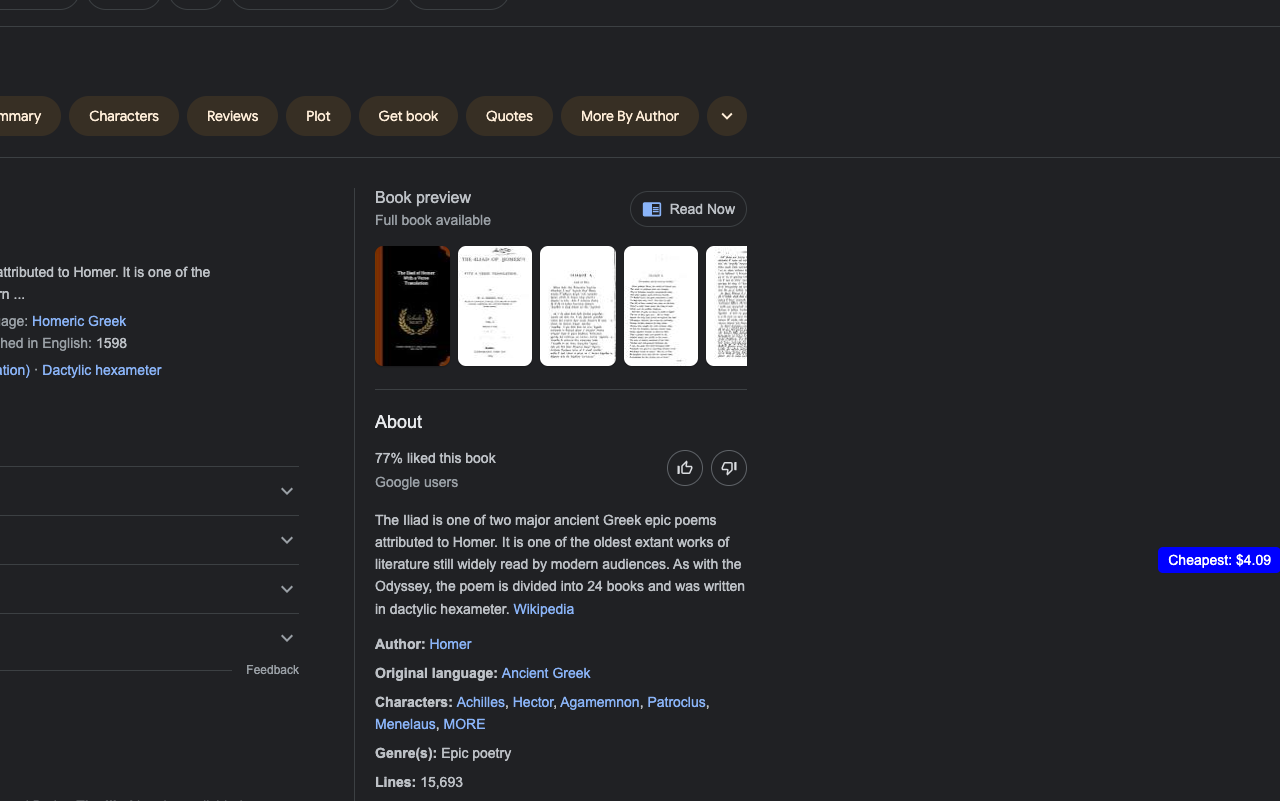Viewport: 1280px width, 801px height.
Task: Open the title page preview thumbnail
Action: [495, 306]
